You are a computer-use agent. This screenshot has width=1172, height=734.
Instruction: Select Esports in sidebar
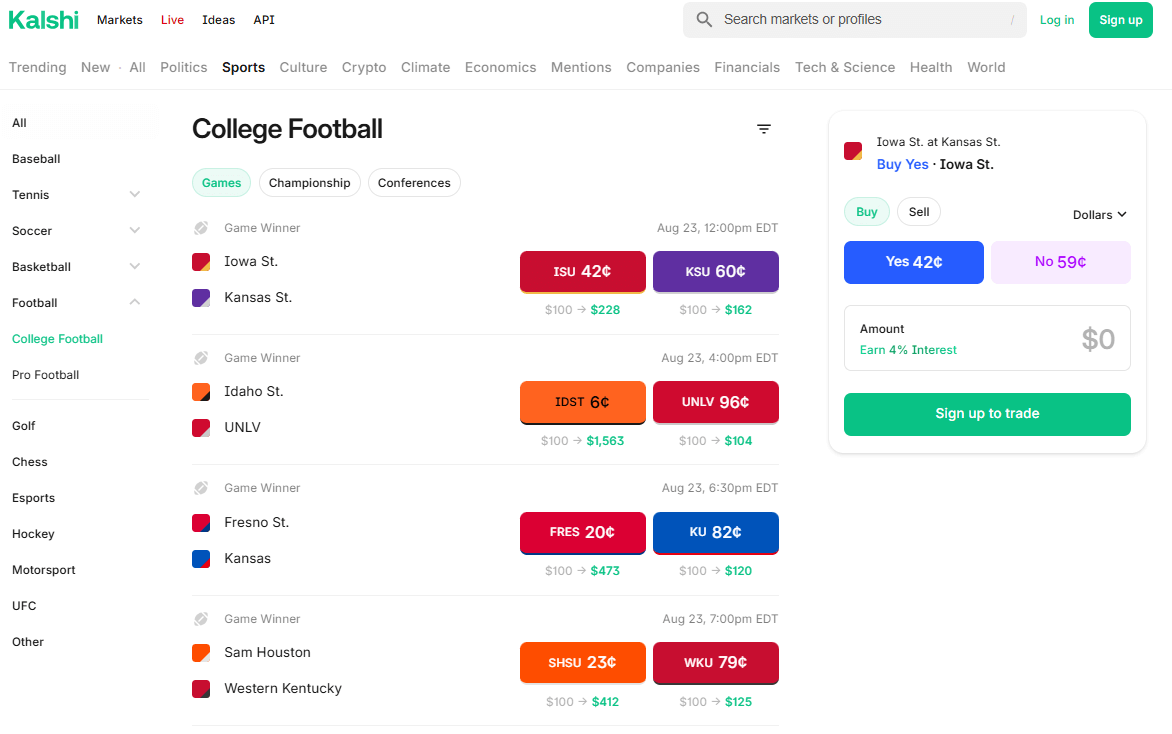pyautogui.click(x=34, y=498)
